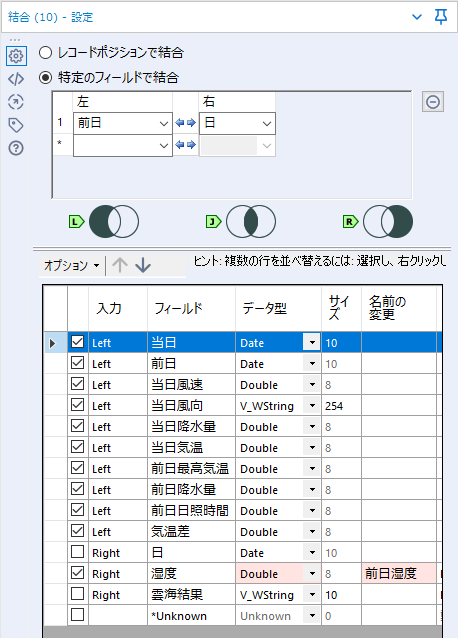Click the フィールド column header
The width and height of the screenshot is (458, 638).
click(191, 308)
